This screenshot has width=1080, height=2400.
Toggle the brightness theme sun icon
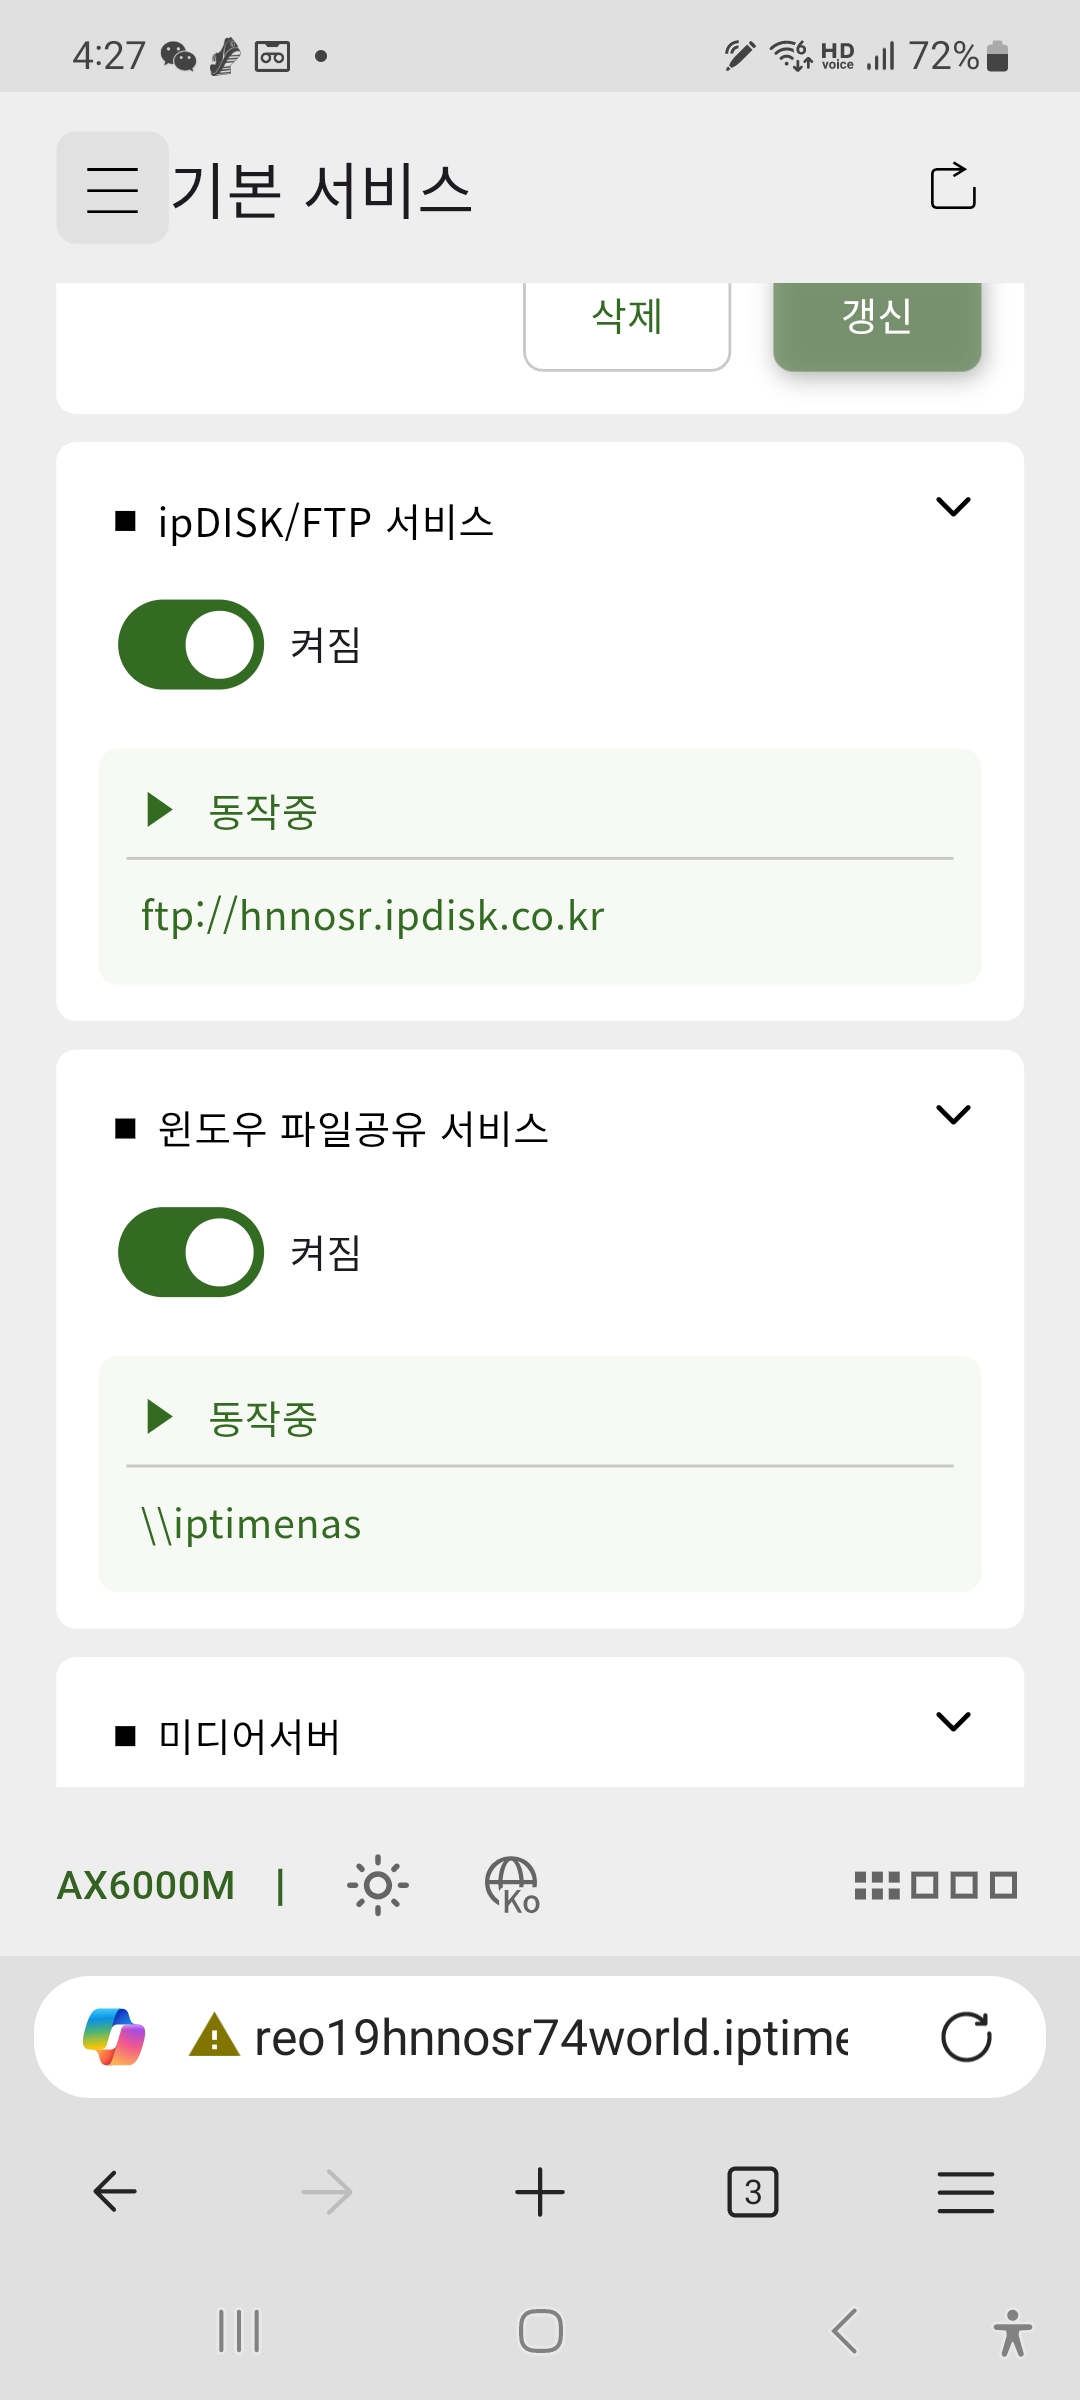point(378,1885)
